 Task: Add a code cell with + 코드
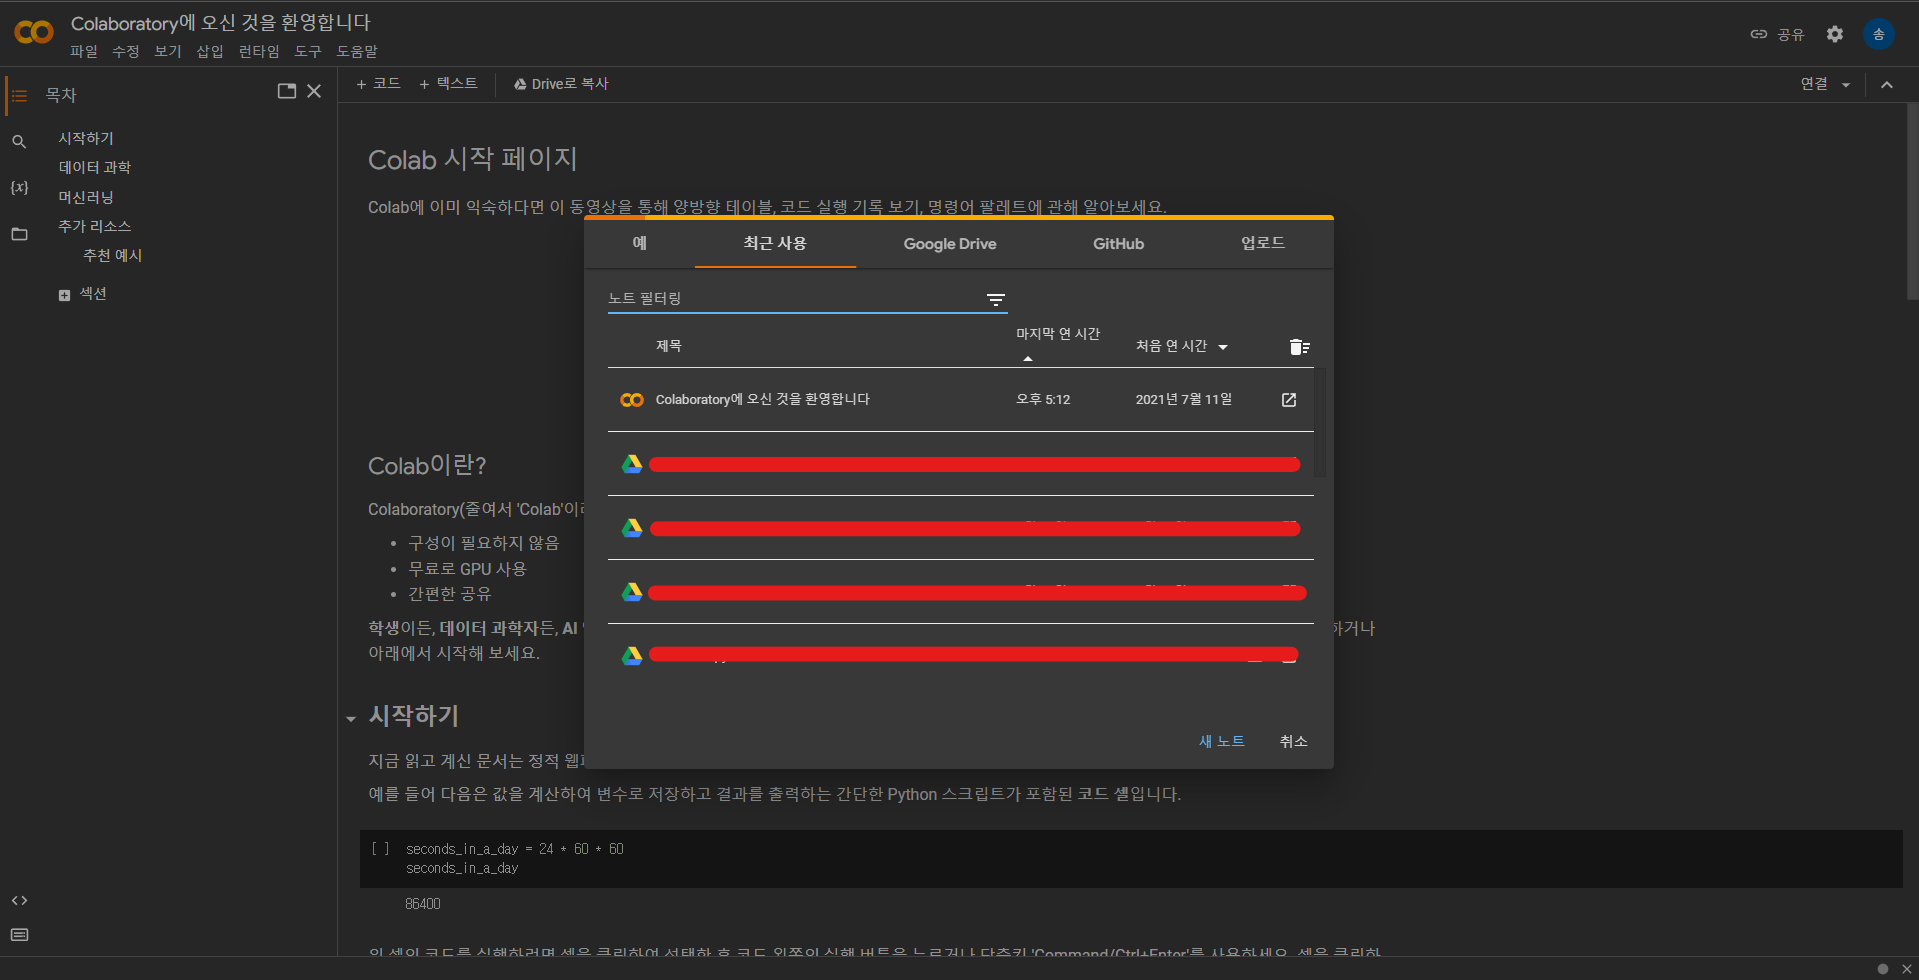(x=378, y=84)
